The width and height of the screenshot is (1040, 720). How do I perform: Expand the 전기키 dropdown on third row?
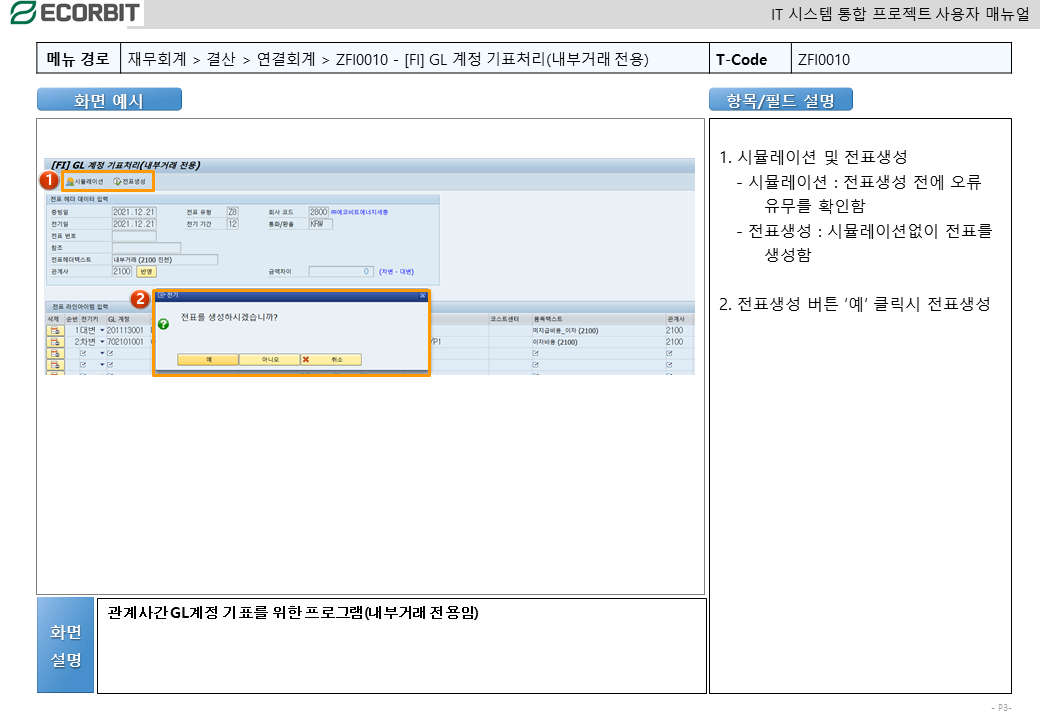pyautogui.click(x=102, y=353)
